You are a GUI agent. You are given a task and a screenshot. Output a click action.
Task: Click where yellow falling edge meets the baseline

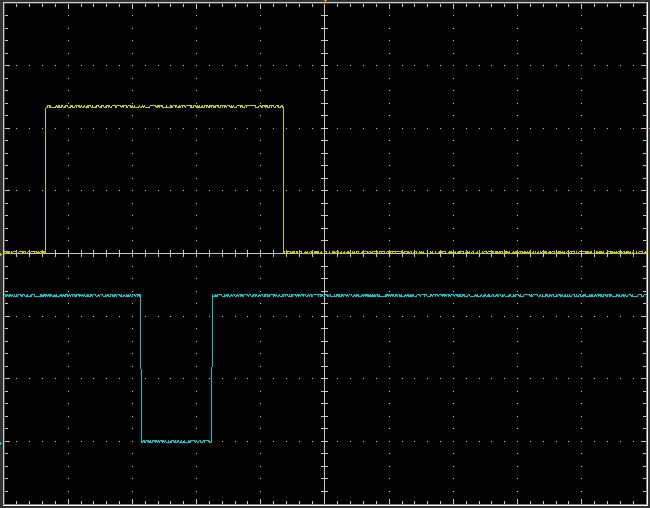click(x=284, y=252)
